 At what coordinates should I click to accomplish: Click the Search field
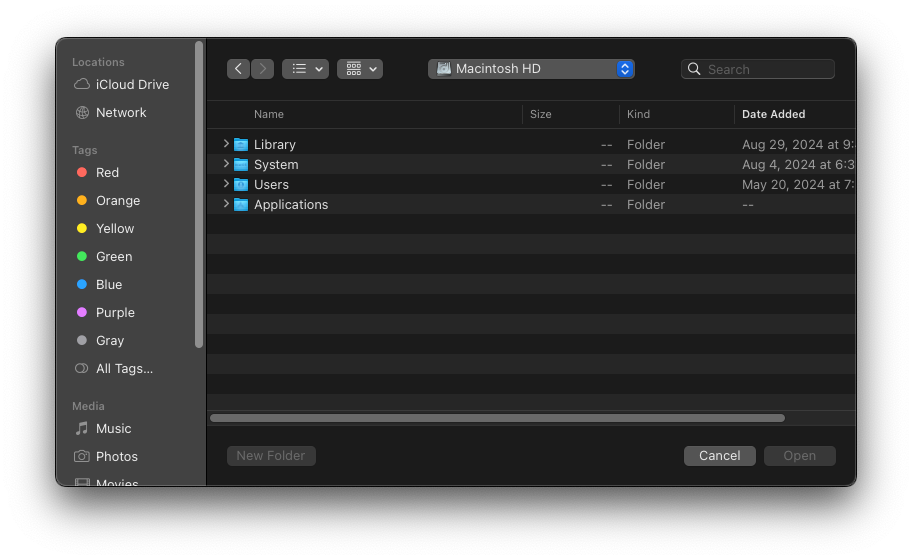[x=758, y=69]
